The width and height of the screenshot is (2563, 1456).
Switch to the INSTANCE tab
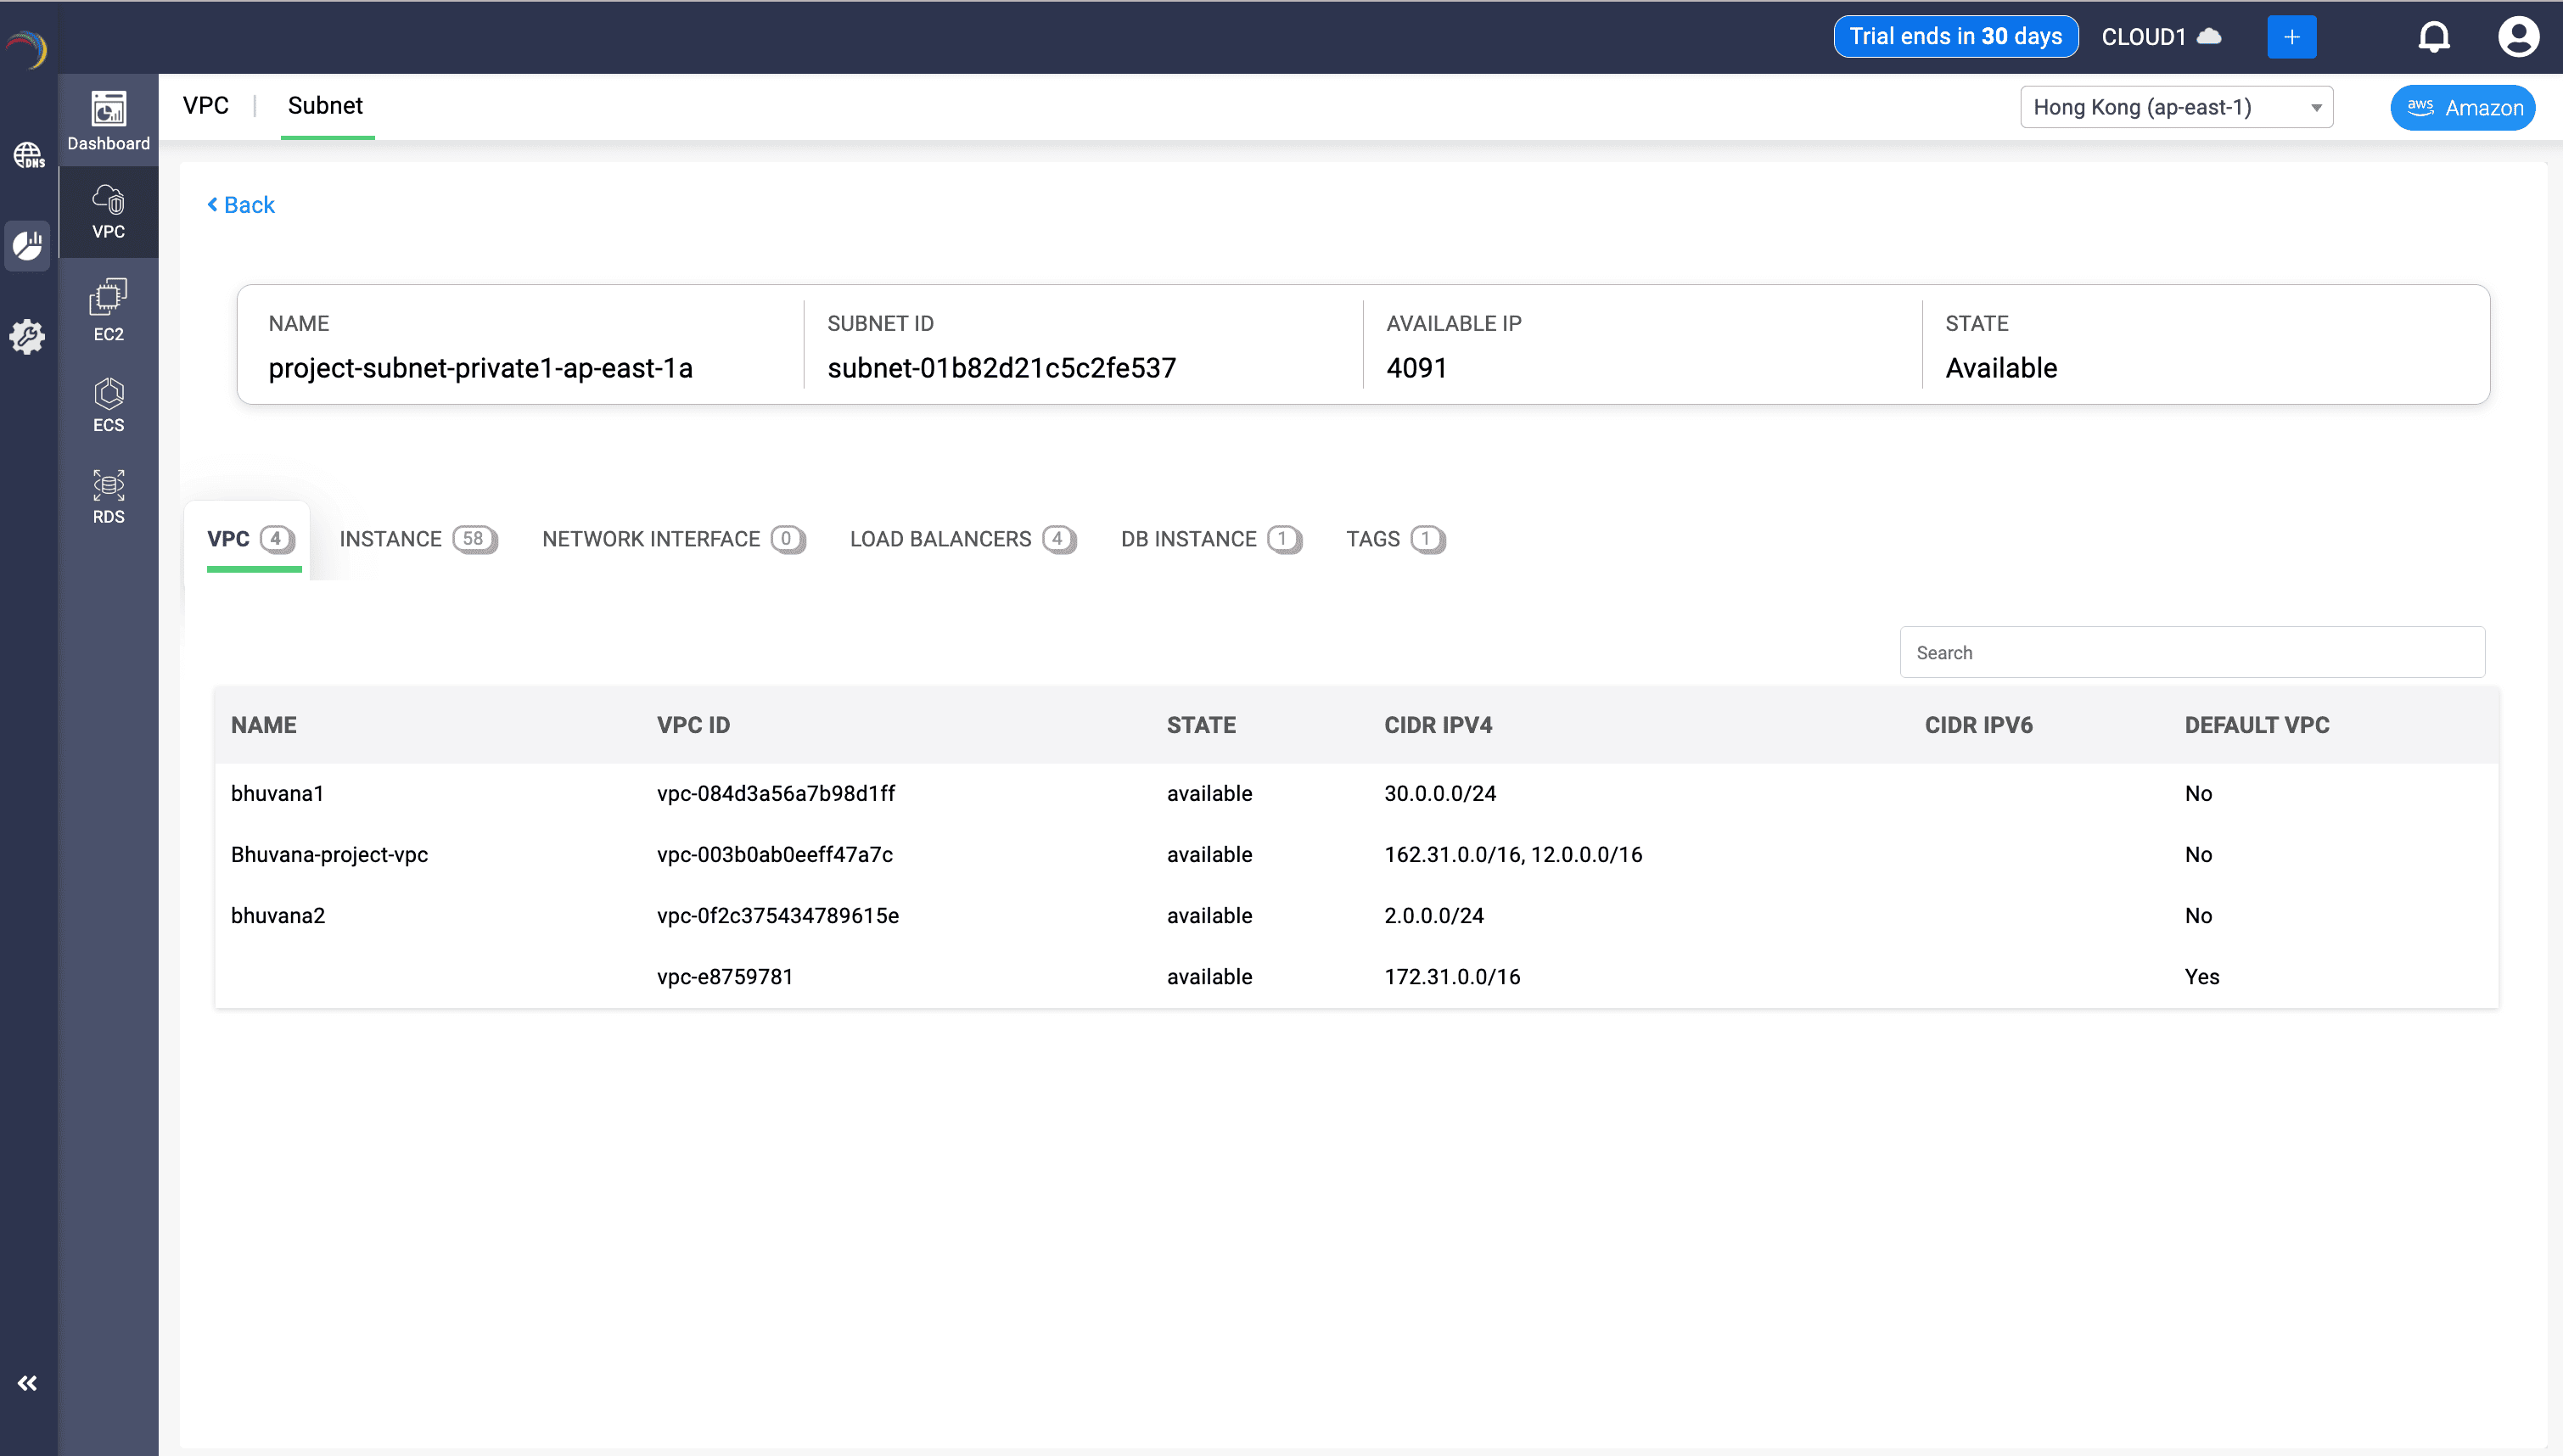point(417,539)
